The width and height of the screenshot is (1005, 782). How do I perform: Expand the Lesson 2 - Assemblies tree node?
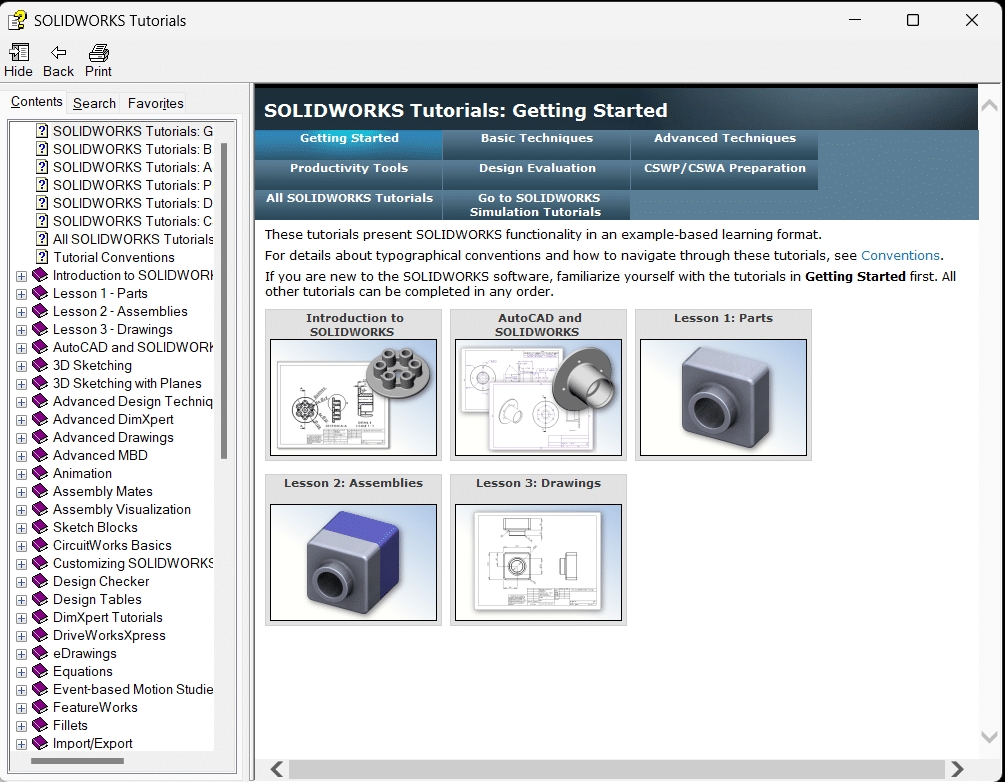pos(21,311)
